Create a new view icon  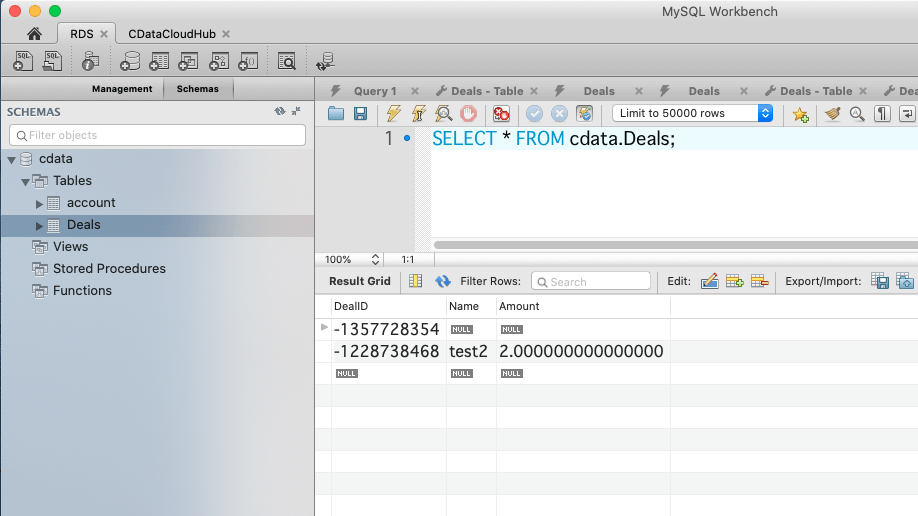(x=188, y=61)
